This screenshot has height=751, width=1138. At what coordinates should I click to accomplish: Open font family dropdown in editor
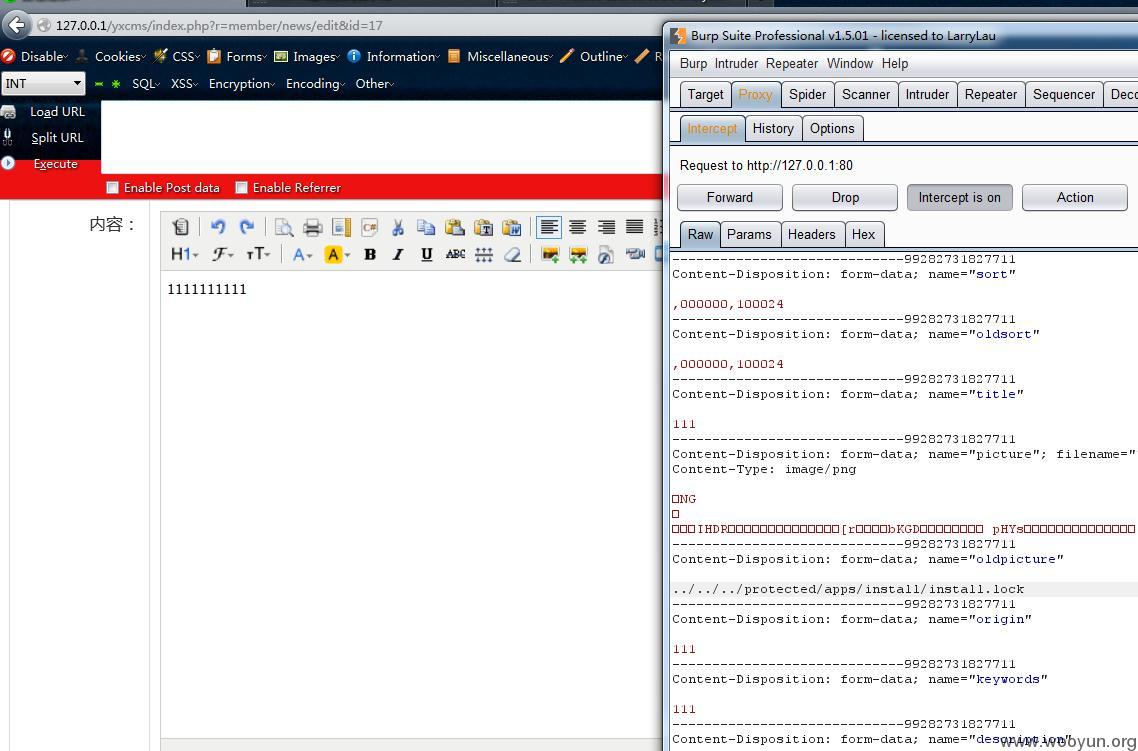click(x=222, y=254)
